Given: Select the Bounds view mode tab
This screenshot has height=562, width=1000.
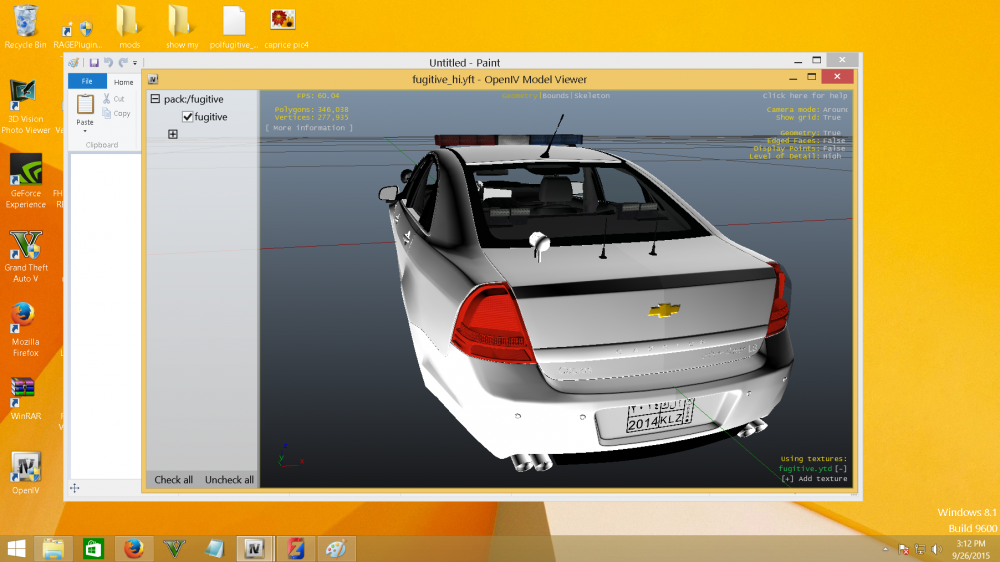Looking at the screenshot, I should coord(555,96).
